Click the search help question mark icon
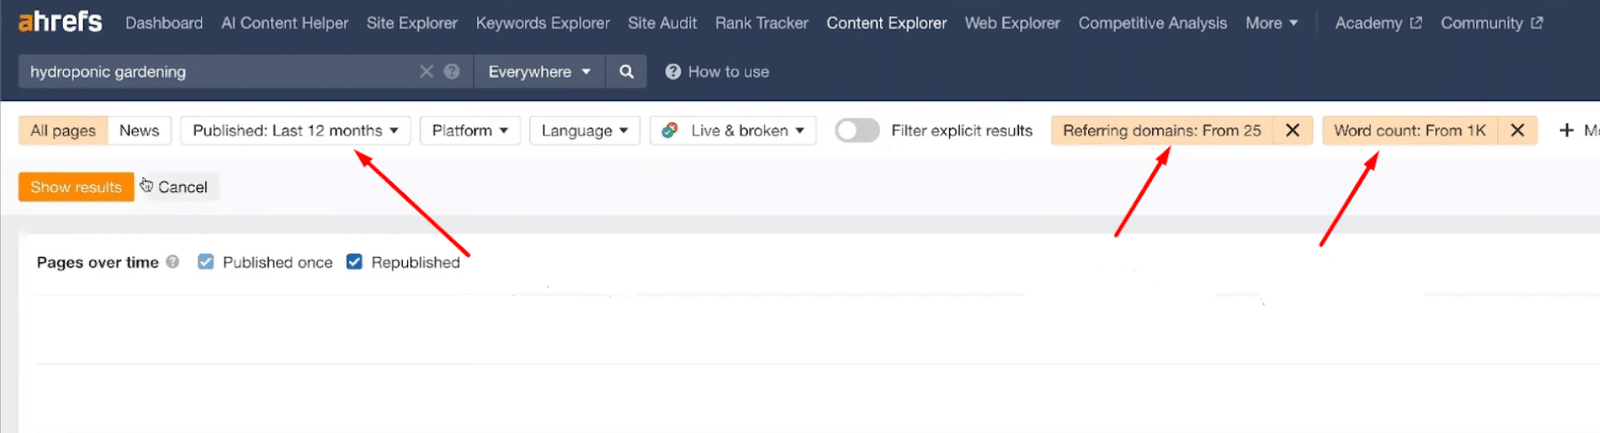 point(452,72)
